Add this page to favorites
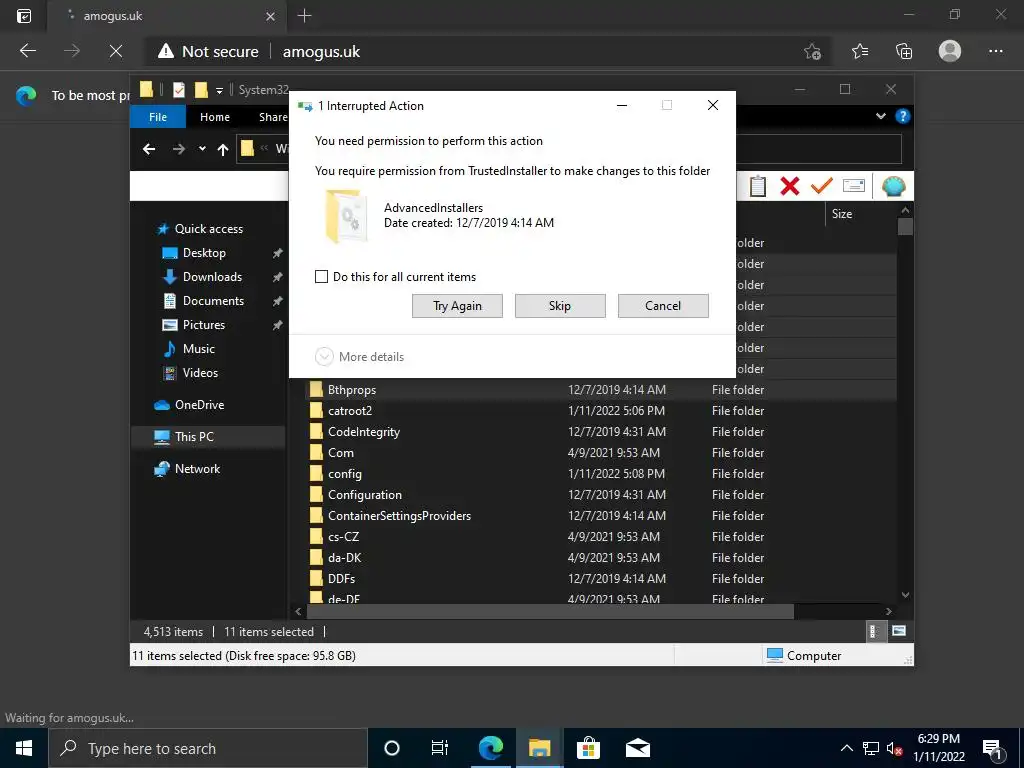1024x768 pixels. (x=812, y=51)
